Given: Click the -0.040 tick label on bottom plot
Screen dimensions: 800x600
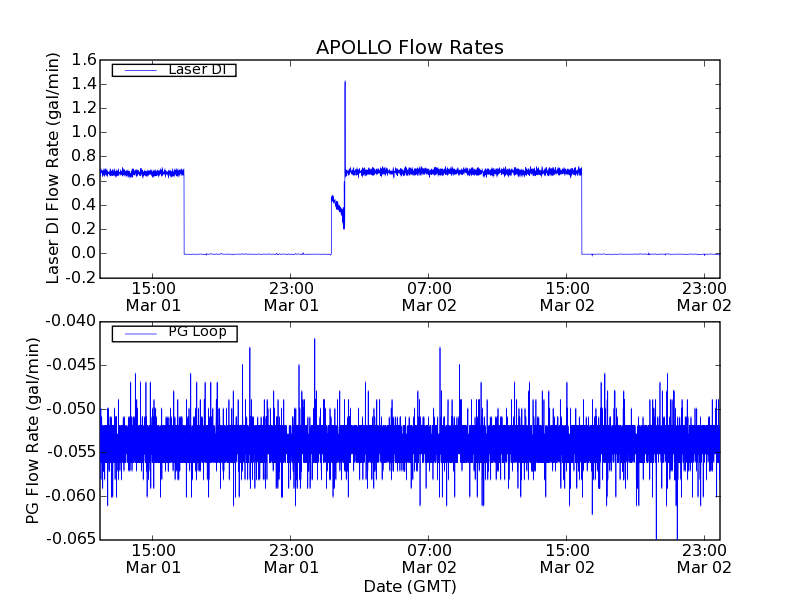Looking at the screenshot, I should pyautogui.click(x=71, y=321).
